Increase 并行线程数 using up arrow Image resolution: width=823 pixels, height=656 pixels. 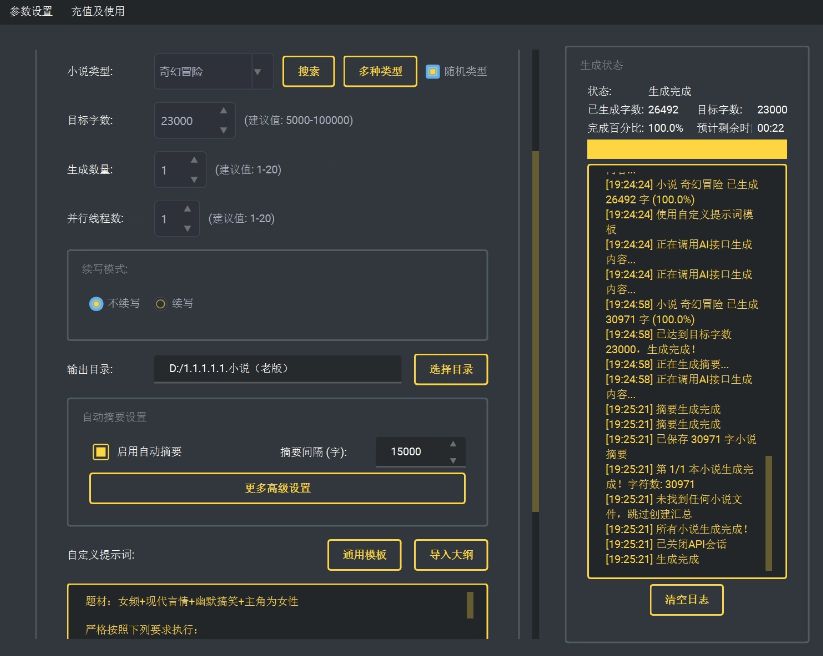186,209
